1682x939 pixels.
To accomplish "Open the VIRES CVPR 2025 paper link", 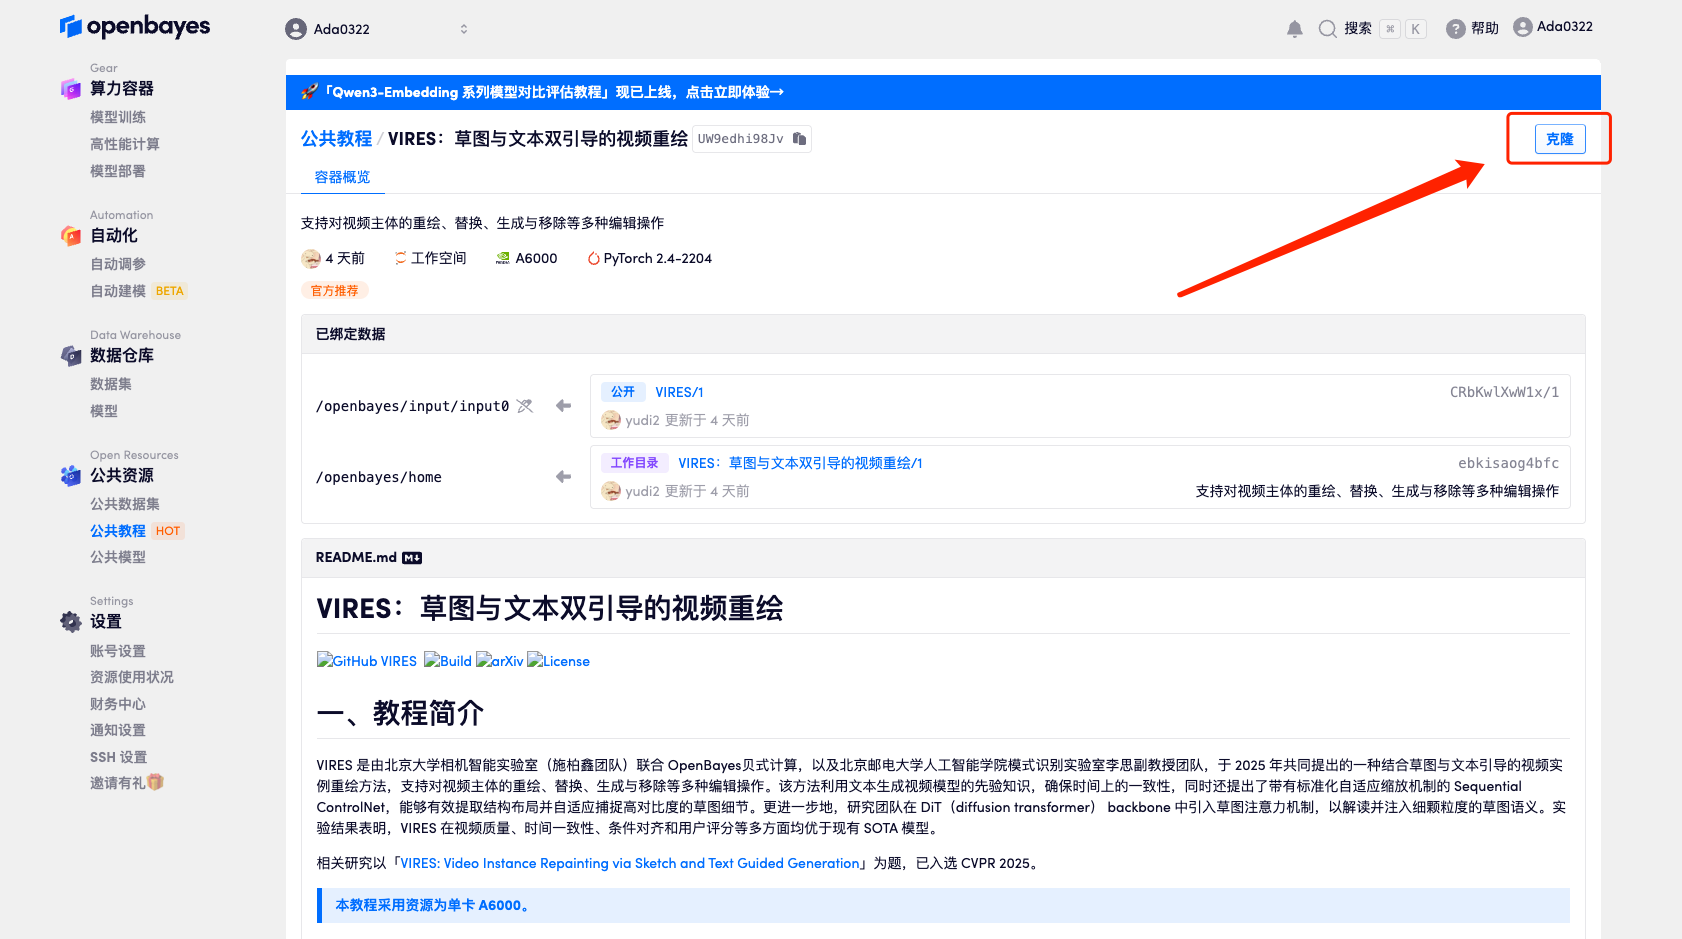I will (x=630, y=863).
